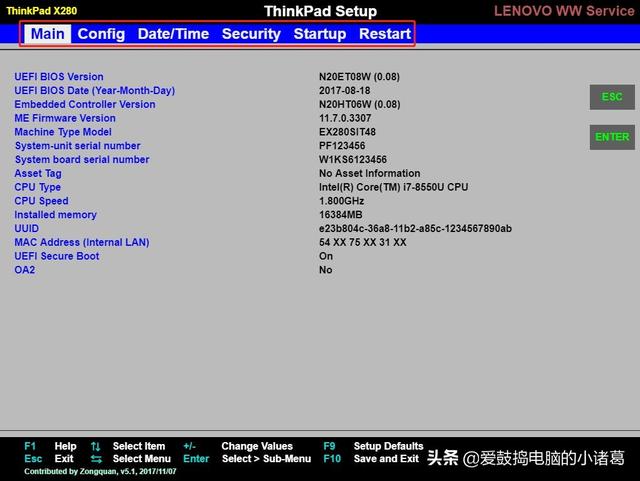
Task: Select System-unit serial number label
Action: [x=78, y=146]
